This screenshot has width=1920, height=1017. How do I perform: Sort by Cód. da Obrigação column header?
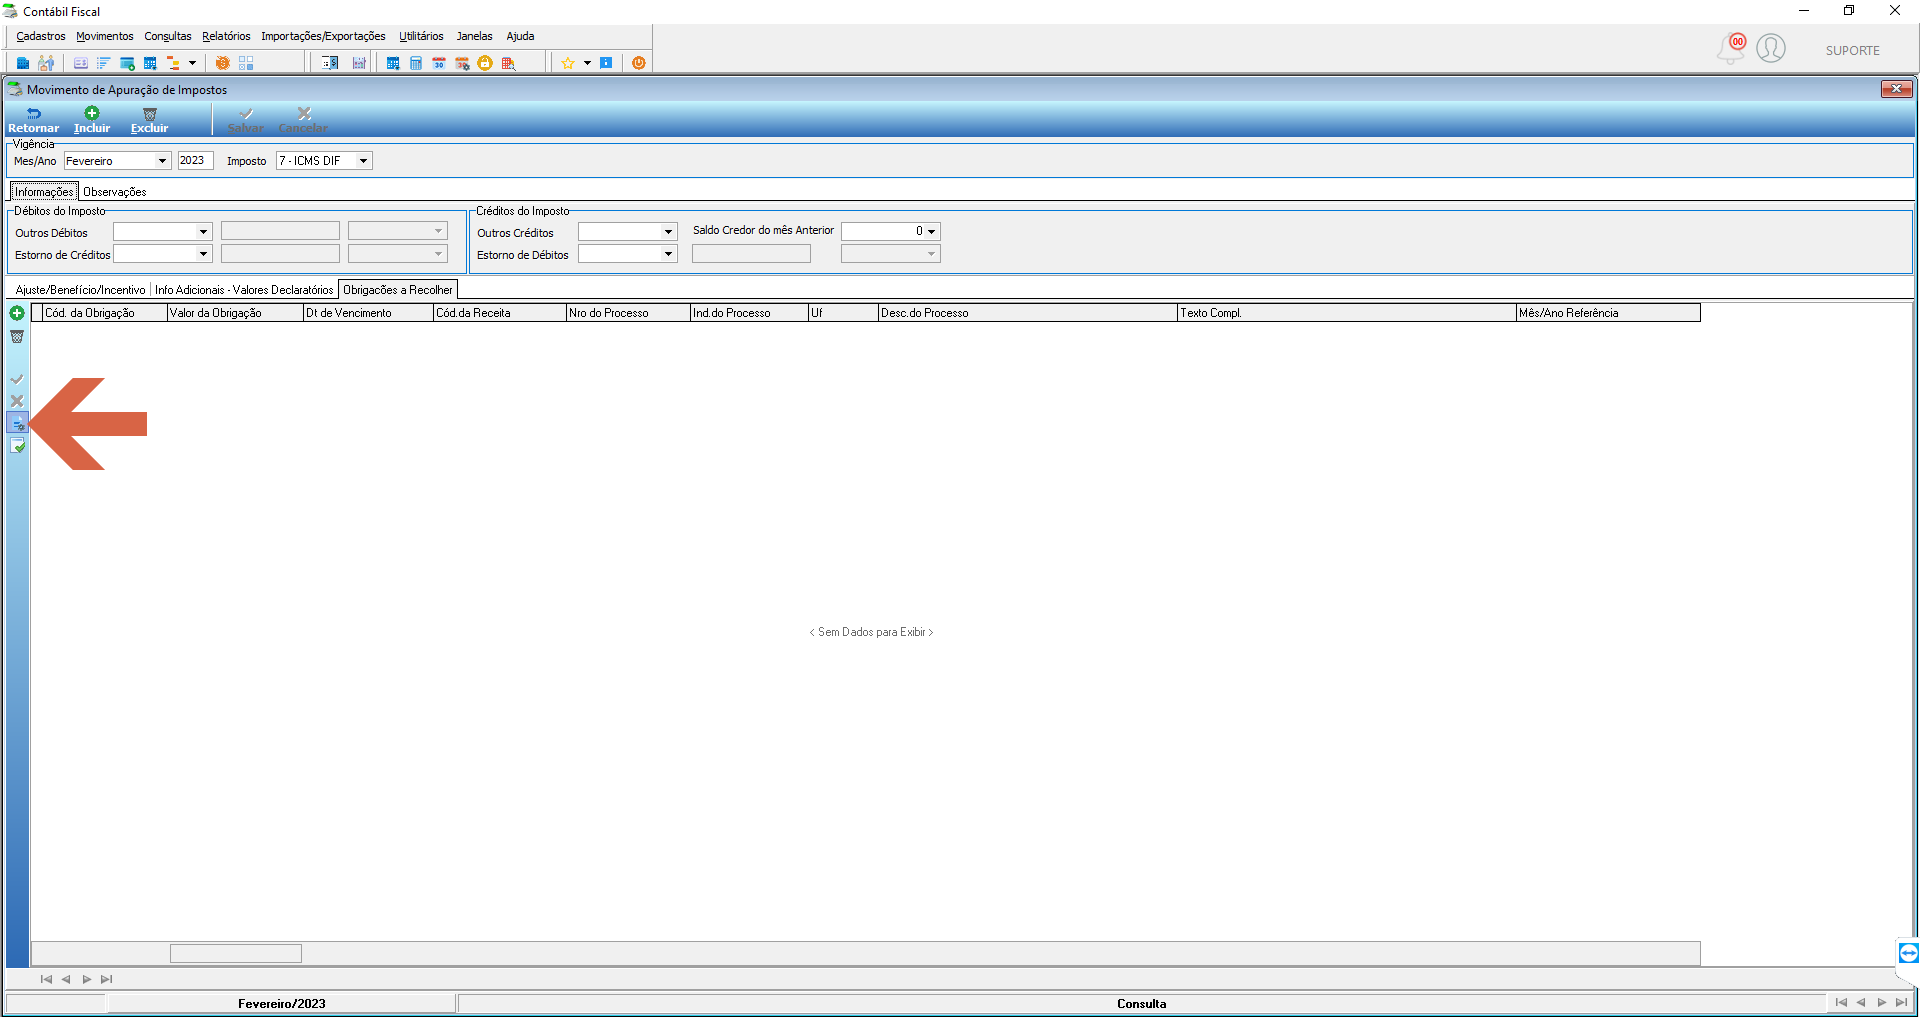click(104, 313)
